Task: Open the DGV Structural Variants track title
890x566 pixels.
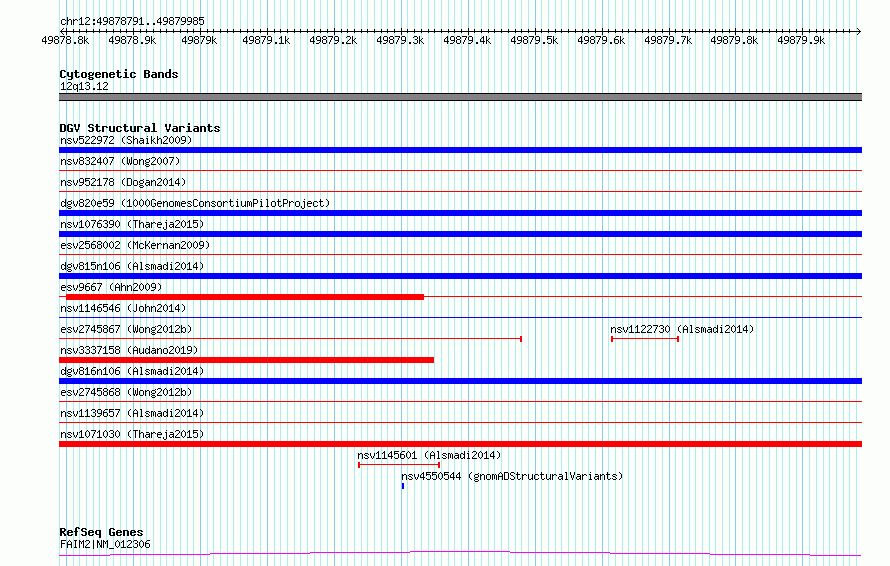Action: click(140, 128)
